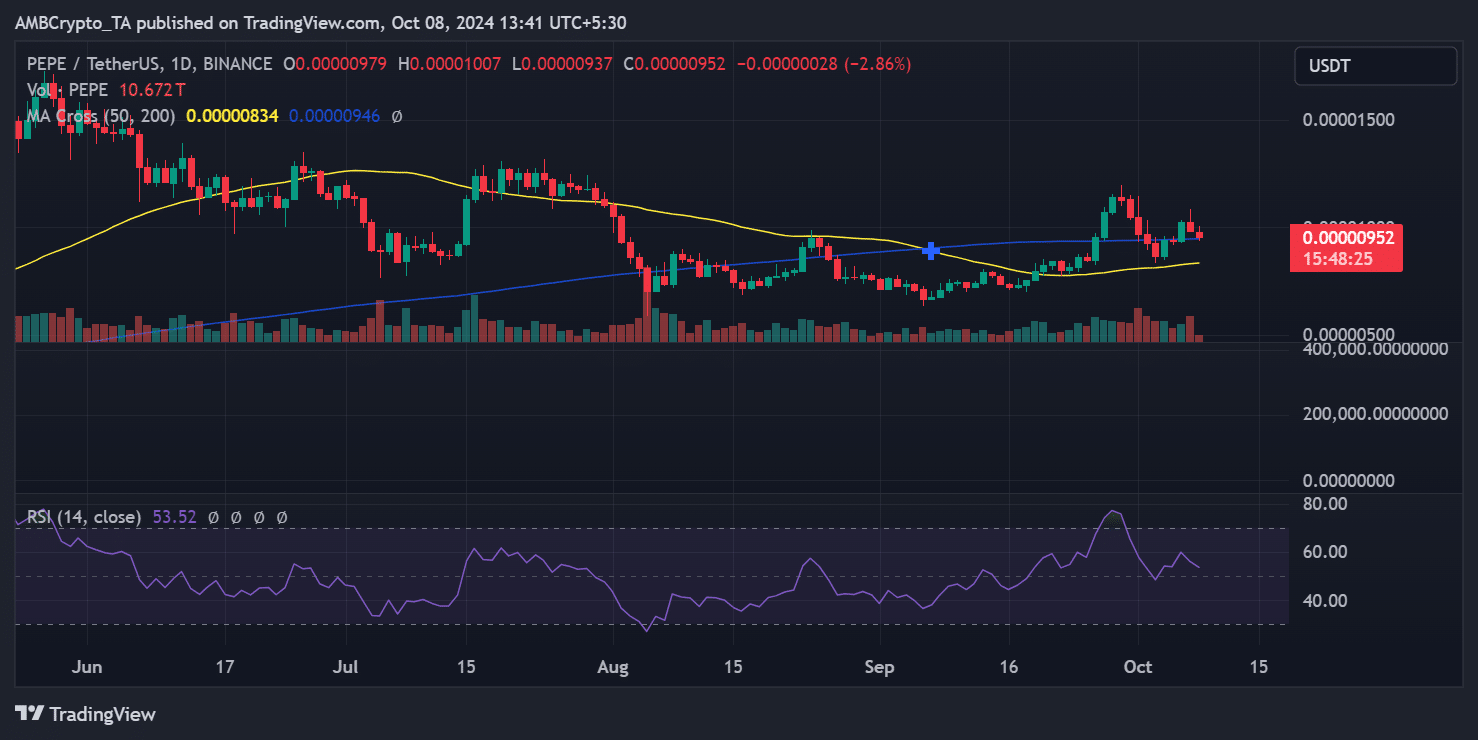Viewport: 1478px width, 740px height.
Task: Click the TradingView logo
Action: [85, 714]
